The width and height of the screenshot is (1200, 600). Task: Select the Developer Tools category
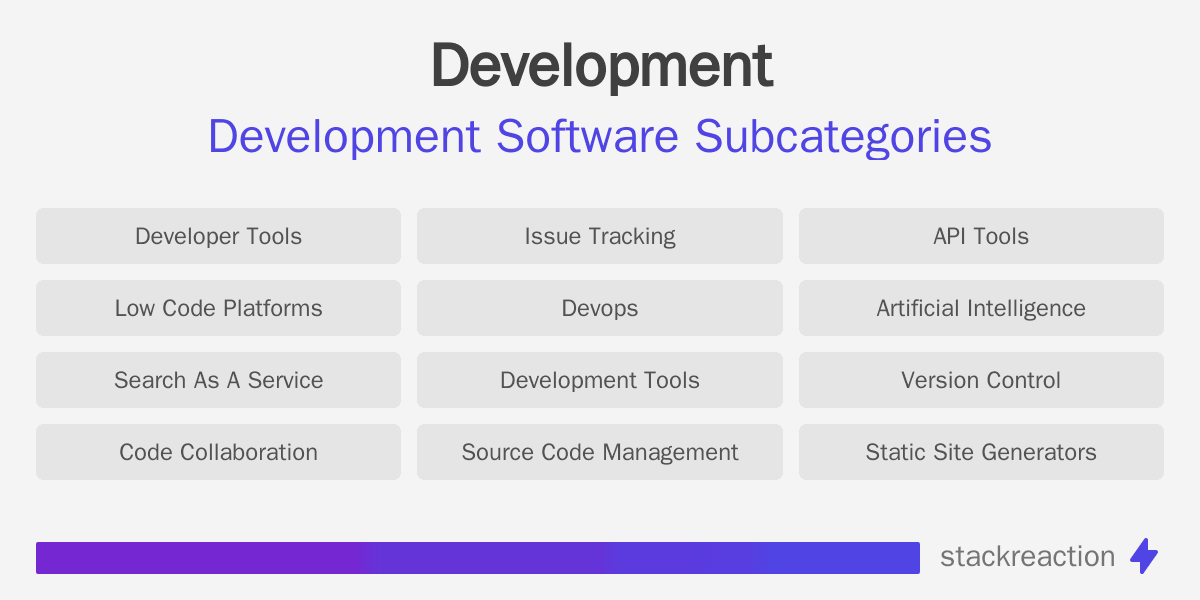pyautogui.click(x=218, y=236)
